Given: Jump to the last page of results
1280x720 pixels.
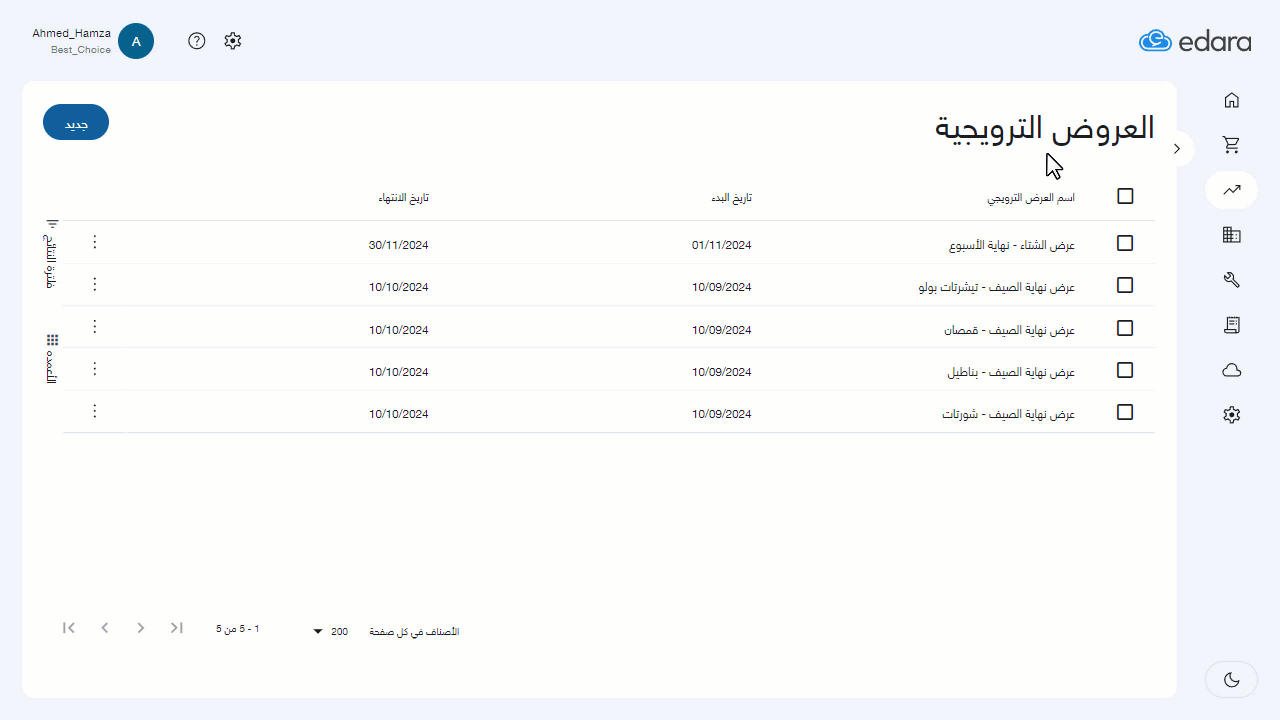Looking at the screenshot, I should point(177,628).
